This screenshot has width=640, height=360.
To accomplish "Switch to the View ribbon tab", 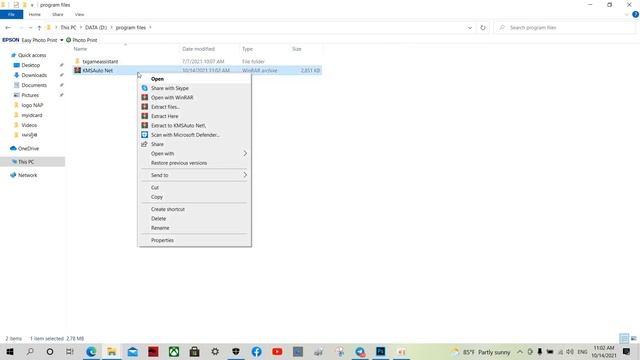I will pyautogui.click(x=79, y=14).
